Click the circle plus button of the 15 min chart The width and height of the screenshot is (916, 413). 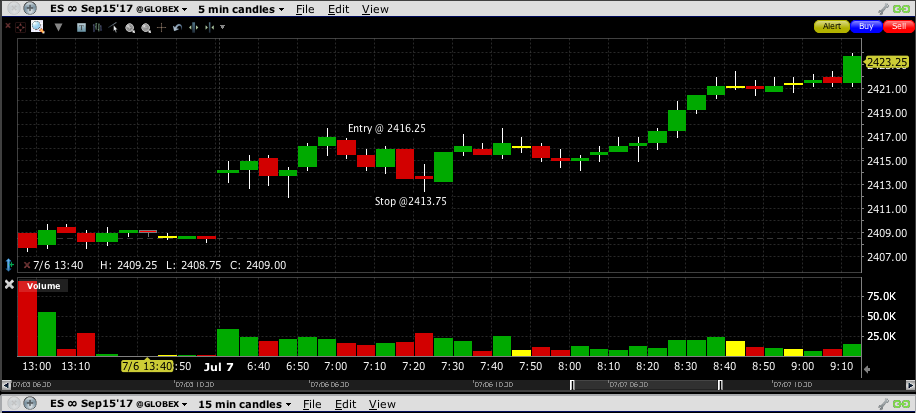(x=30, y=404)
